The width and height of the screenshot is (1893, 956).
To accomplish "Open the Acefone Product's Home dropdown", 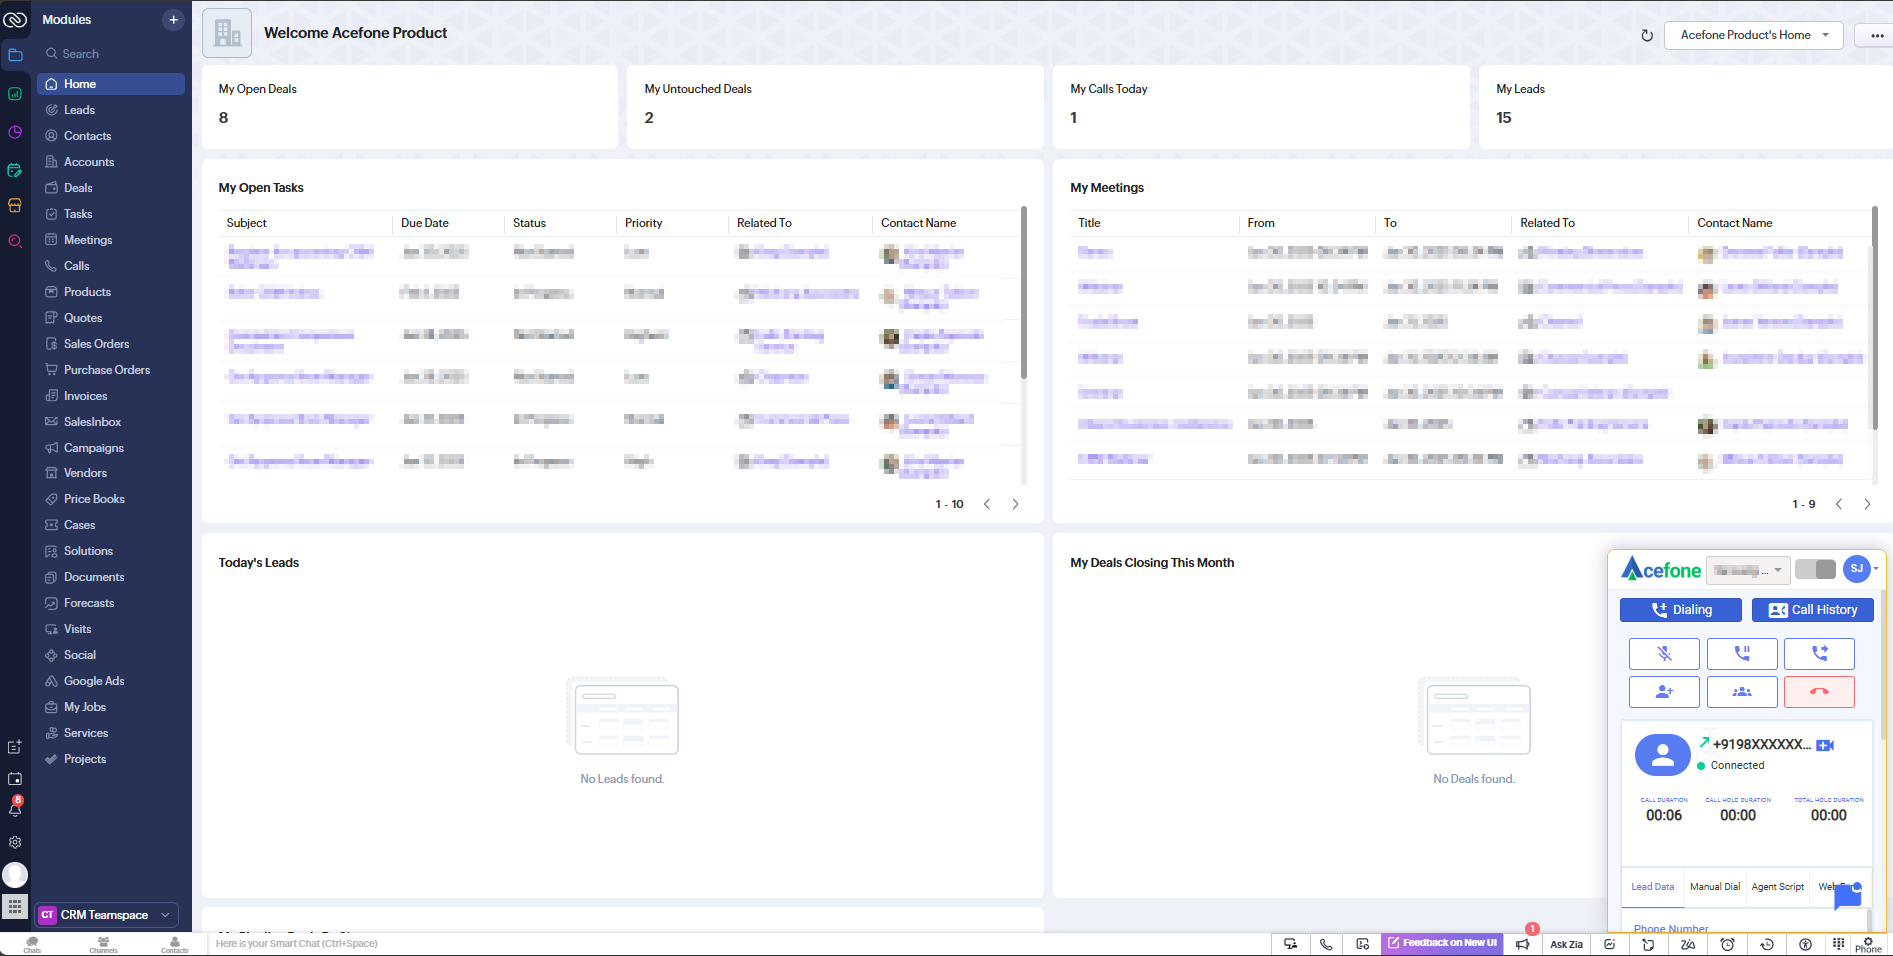I will (1754, 35).
